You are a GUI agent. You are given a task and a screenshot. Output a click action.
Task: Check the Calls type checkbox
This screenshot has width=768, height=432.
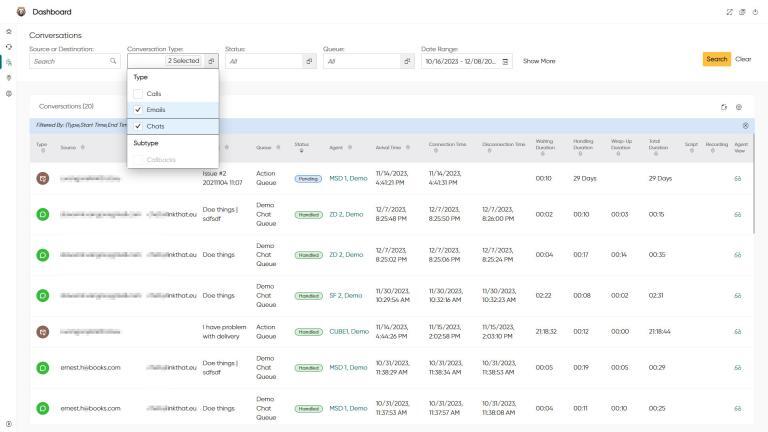140,93
